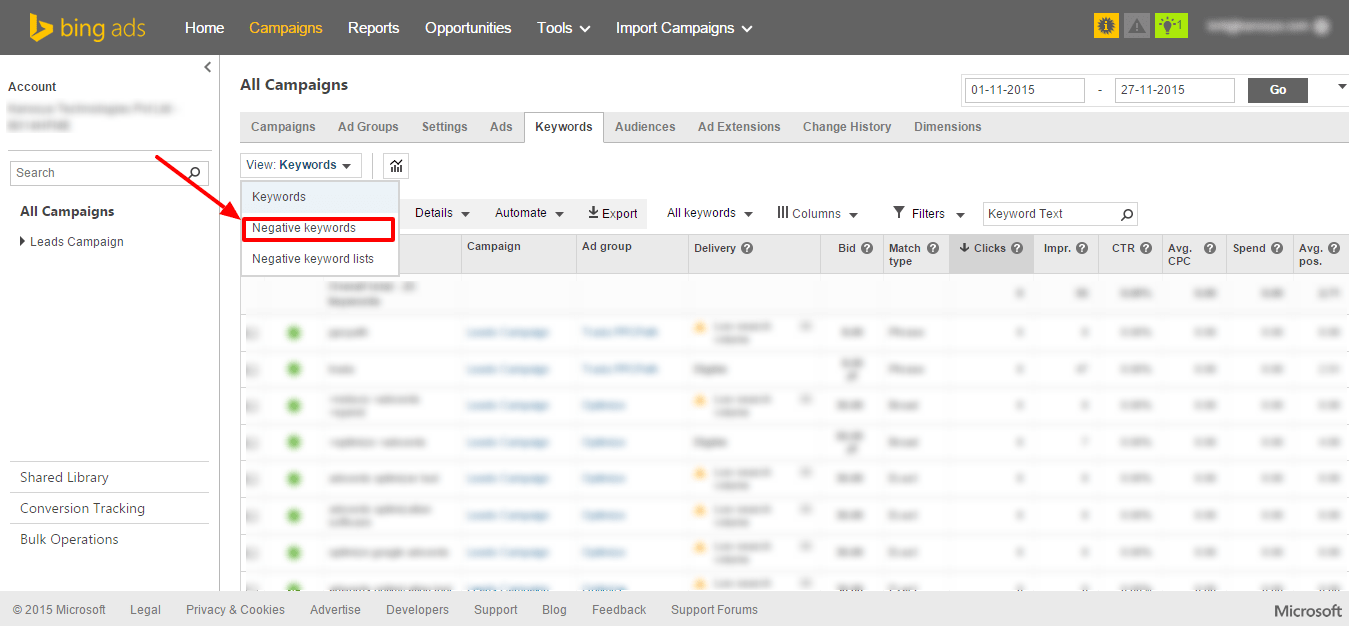Open the performance chart icon next to View
Image resolution: width=1349 pixels, height=626 pixels.
[396, 165]
